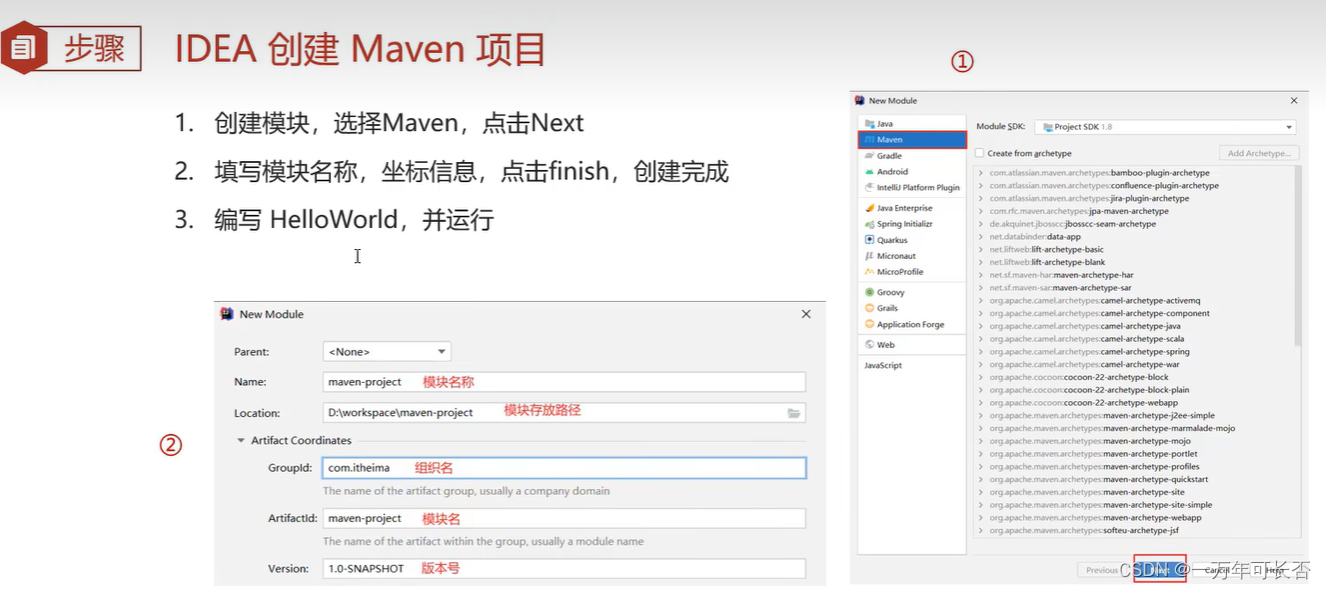Select maven-archetype-mojo row
The height and width of the screenshot is (589, 1326).
1134,441
